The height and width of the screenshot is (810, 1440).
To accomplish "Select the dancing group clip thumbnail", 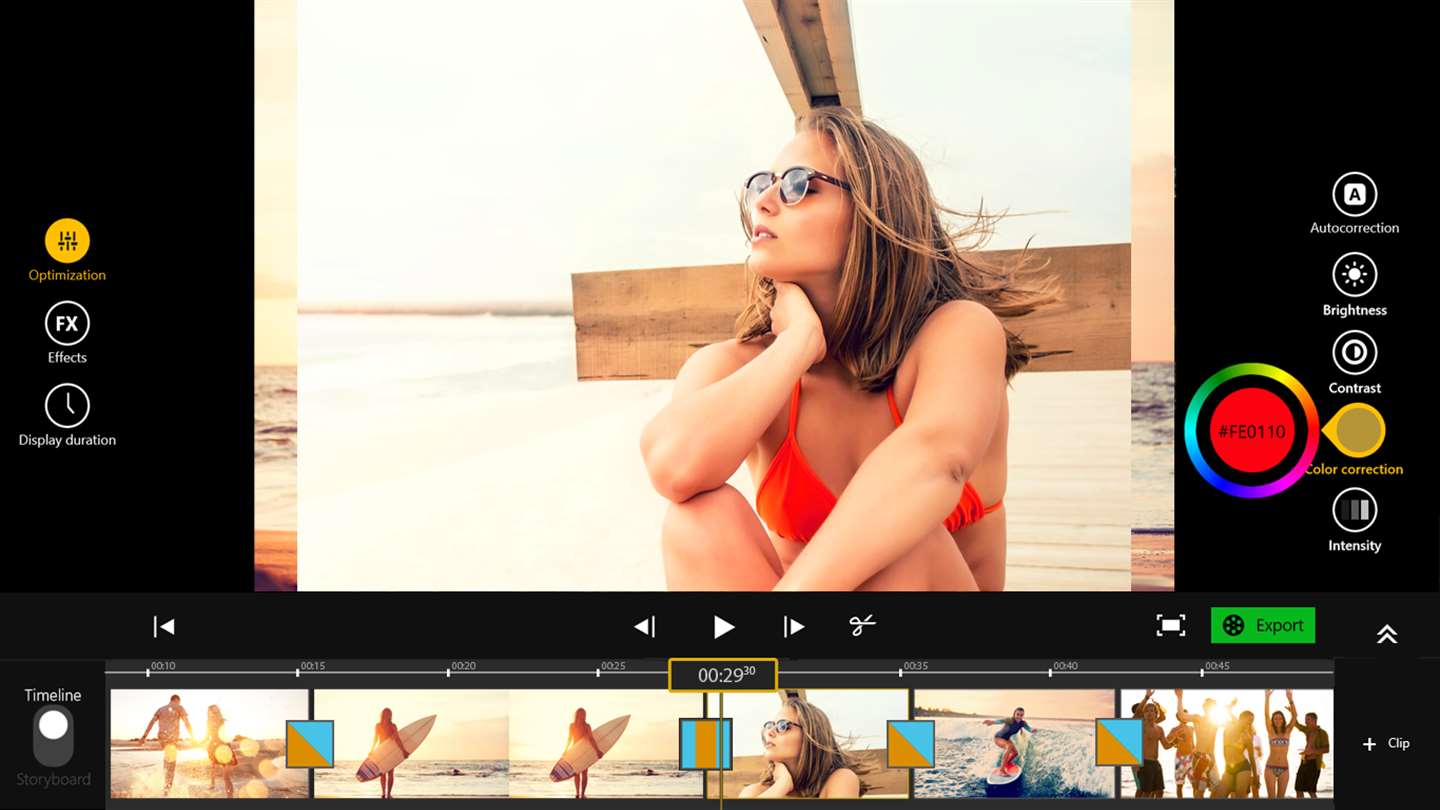I will (1226, 743).
